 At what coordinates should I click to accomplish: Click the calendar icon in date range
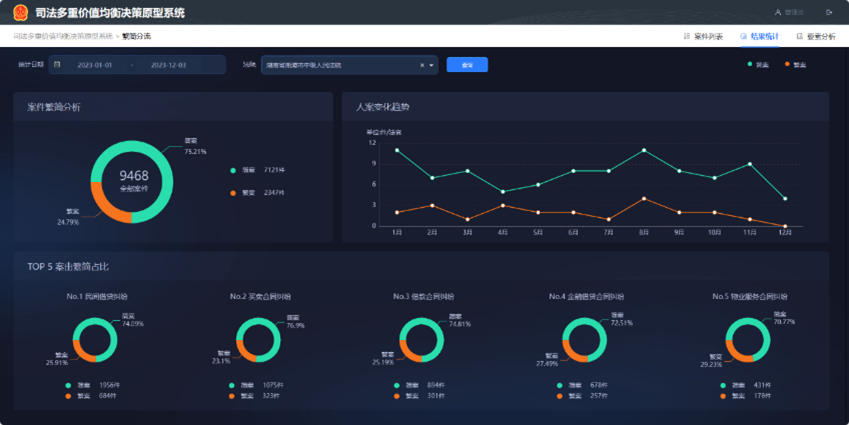coord(57,65)
